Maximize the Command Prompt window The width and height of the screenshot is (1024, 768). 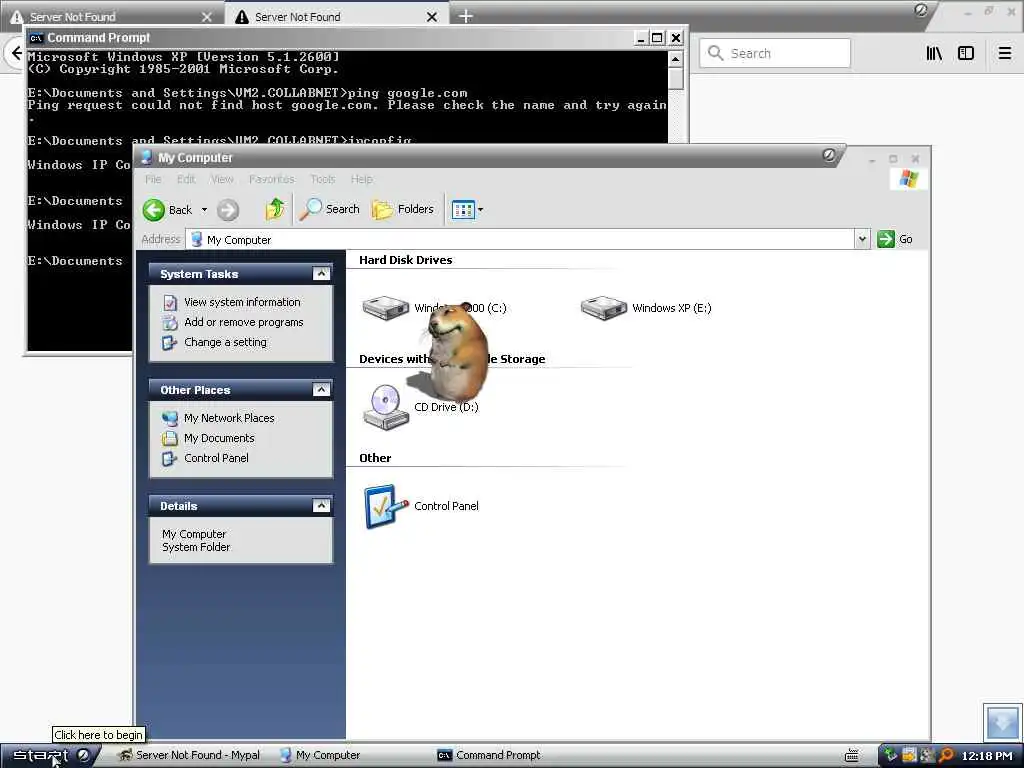[x=658, y=38]
